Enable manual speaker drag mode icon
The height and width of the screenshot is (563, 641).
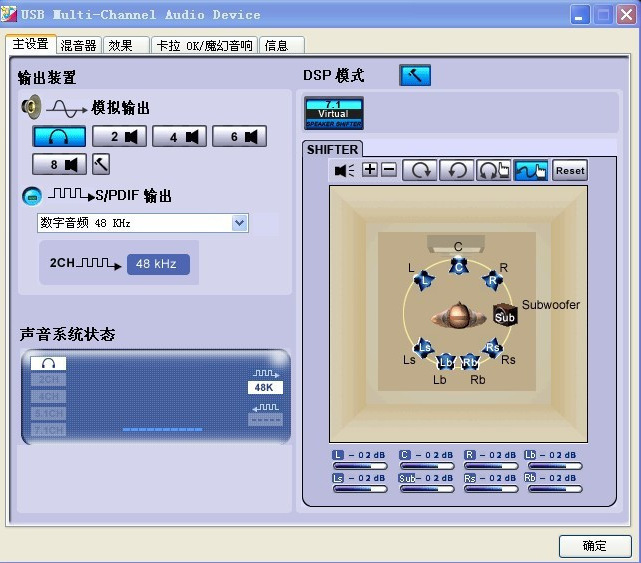(x=531, y=170)
